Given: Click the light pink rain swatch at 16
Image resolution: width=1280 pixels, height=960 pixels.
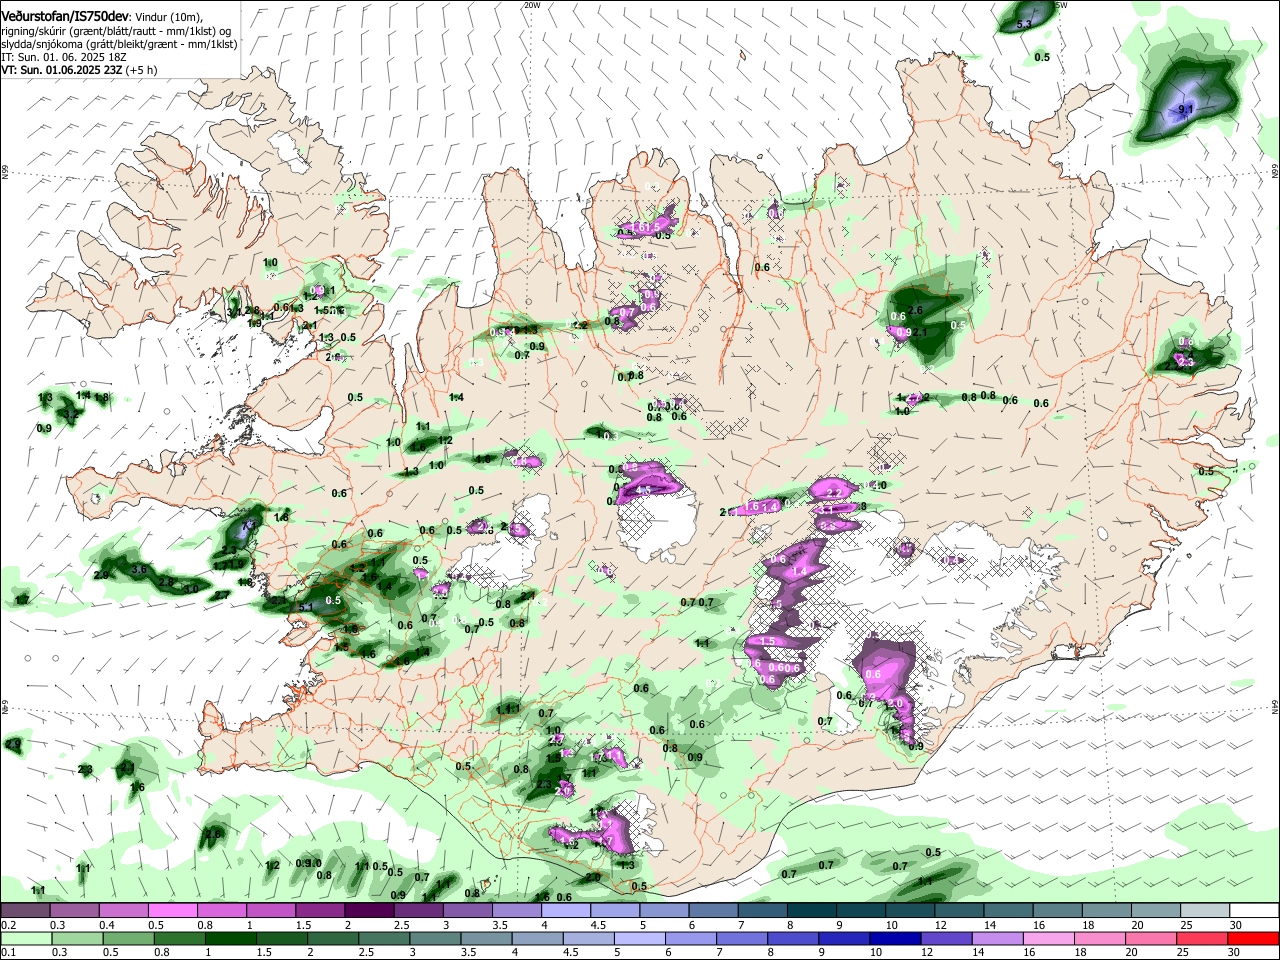Looking at the screenshot, I should 1048,938.
